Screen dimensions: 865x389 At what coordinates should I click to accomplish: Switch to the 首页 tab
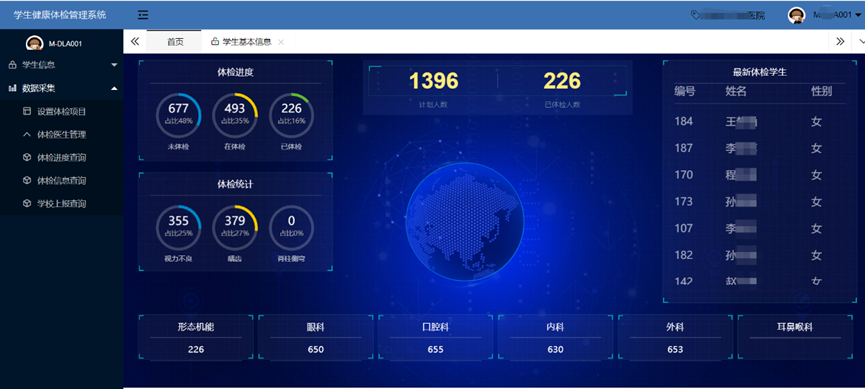pos(175,41)
